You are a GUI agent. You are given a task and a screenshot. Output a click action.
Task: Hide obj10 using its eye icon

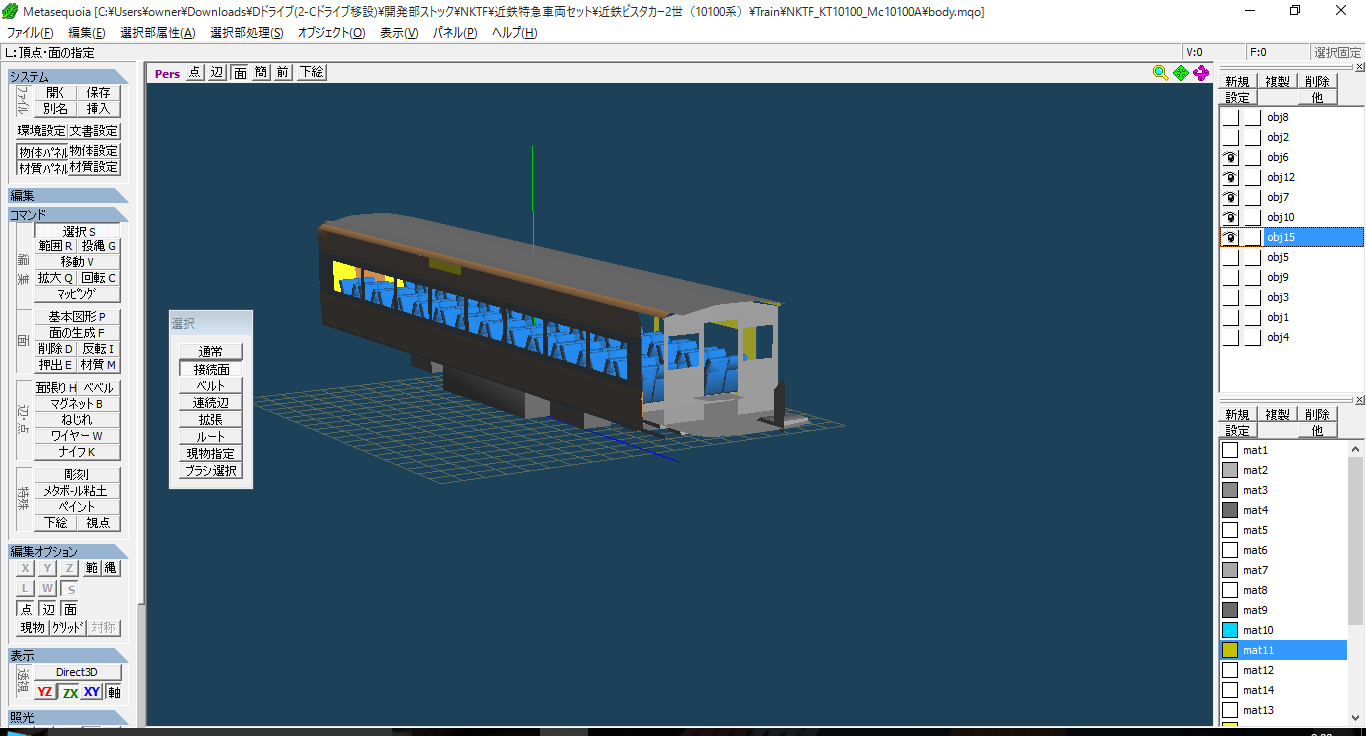(1231, 217)
